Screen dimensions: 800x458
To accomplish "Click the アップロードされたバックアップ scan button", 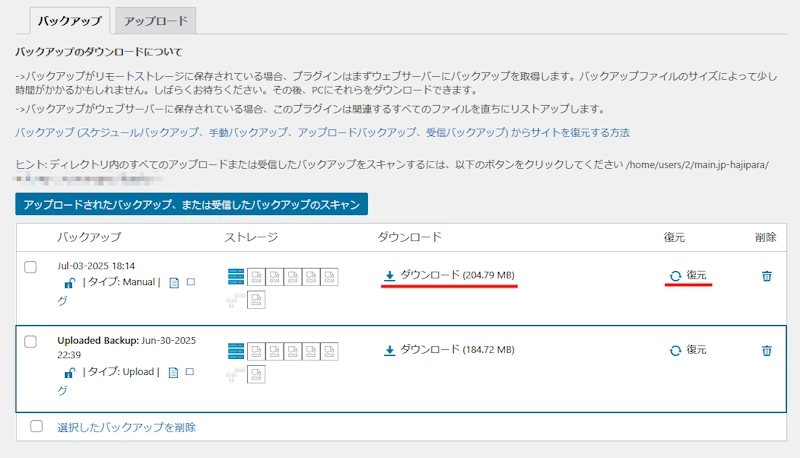I will [192, 204].
